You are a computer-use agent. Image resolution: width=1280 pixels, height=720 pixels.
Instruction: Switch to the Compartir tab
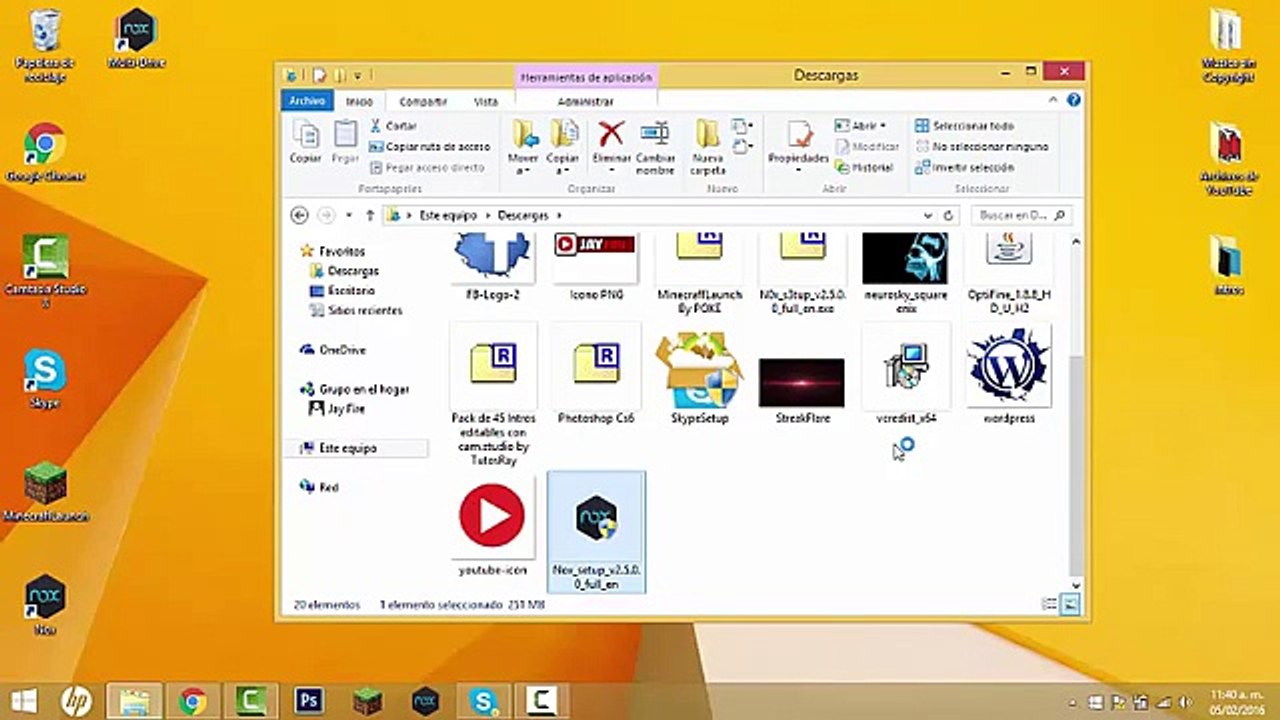(423, 101)
